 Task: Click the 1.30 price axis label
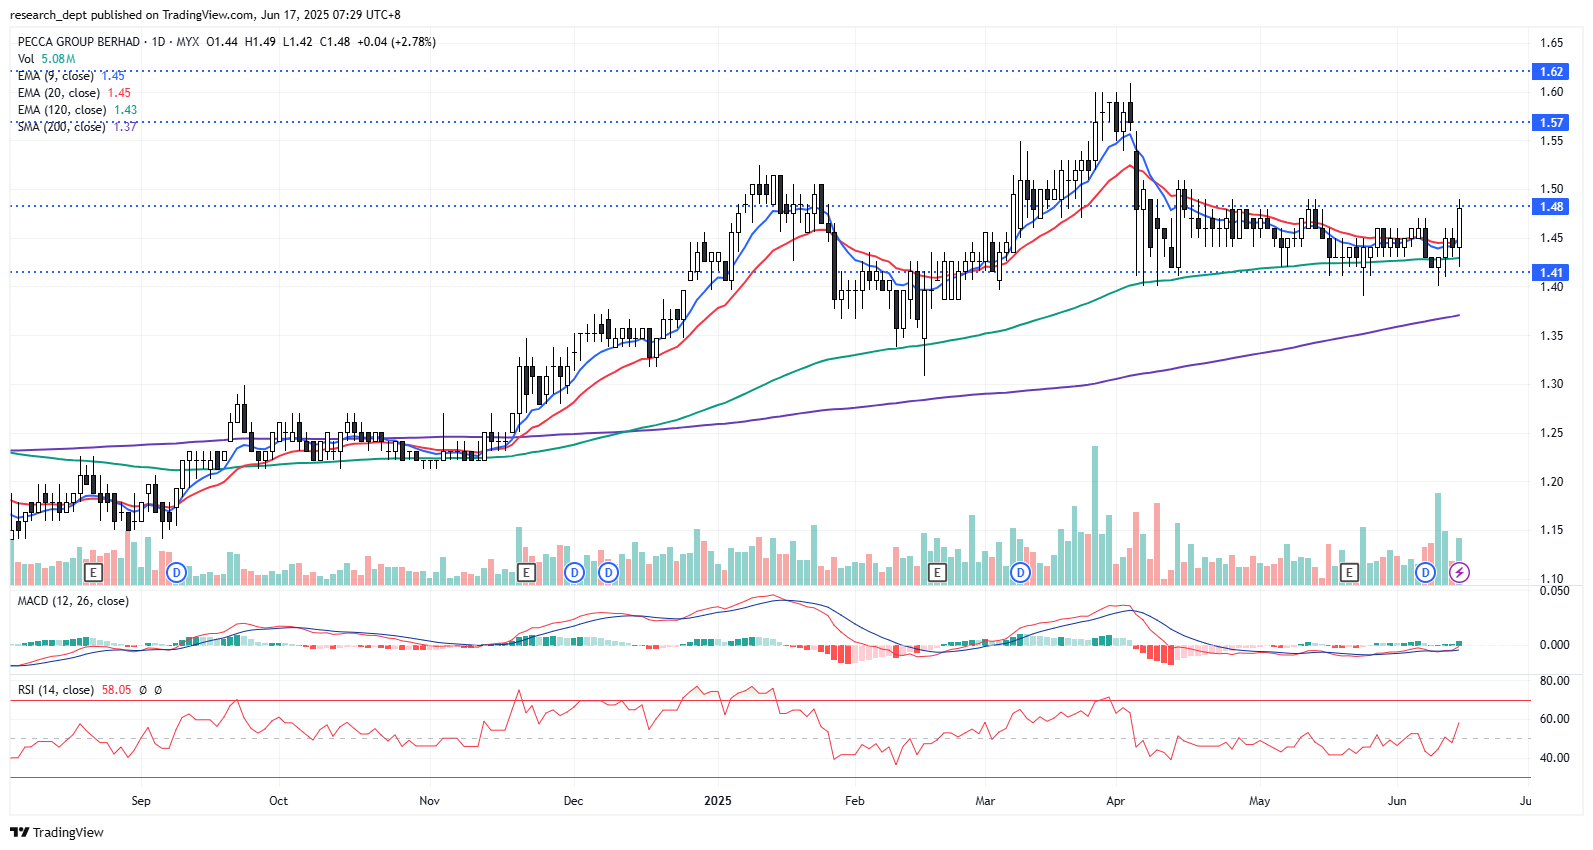click(x=1552, y=384)
